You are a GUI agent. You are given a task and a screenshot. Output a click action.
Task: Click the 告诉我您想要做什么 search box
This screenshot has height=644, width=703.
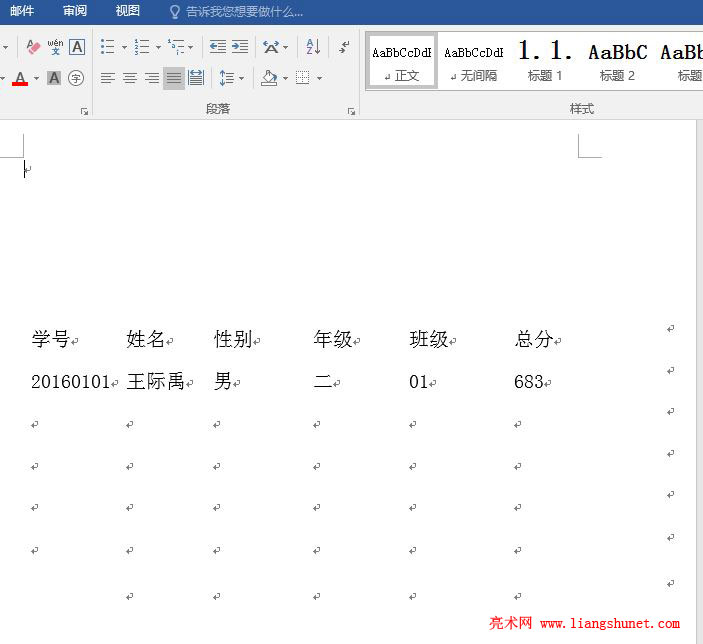click(244, 12)
